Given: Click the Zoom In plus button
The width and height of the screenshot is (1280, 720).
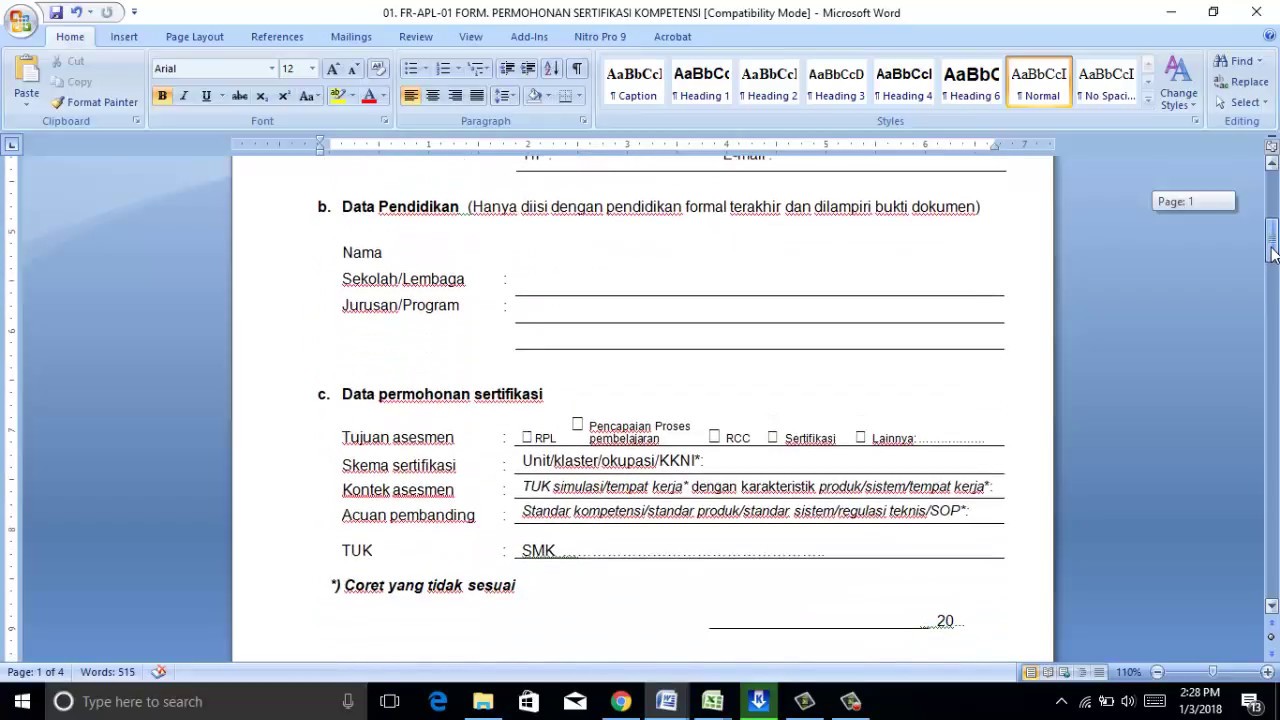Looking at the screenshot, I should tap(1267, 672).
